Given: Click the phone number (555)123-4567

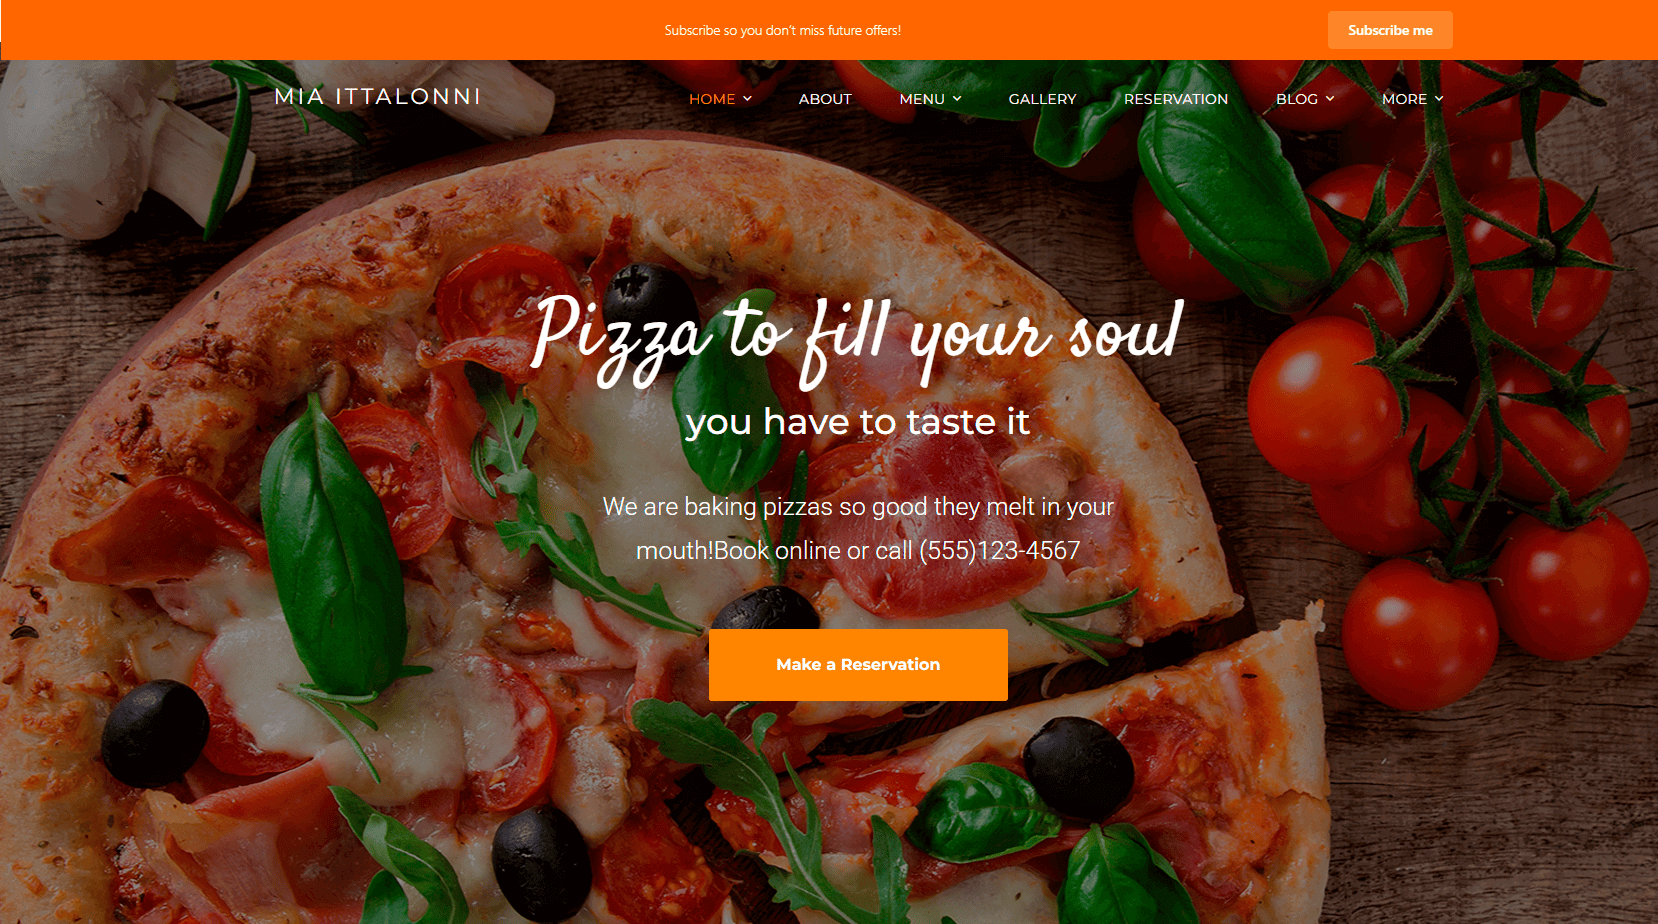Looking at the screenshot, I should click(x=999, y=551).
